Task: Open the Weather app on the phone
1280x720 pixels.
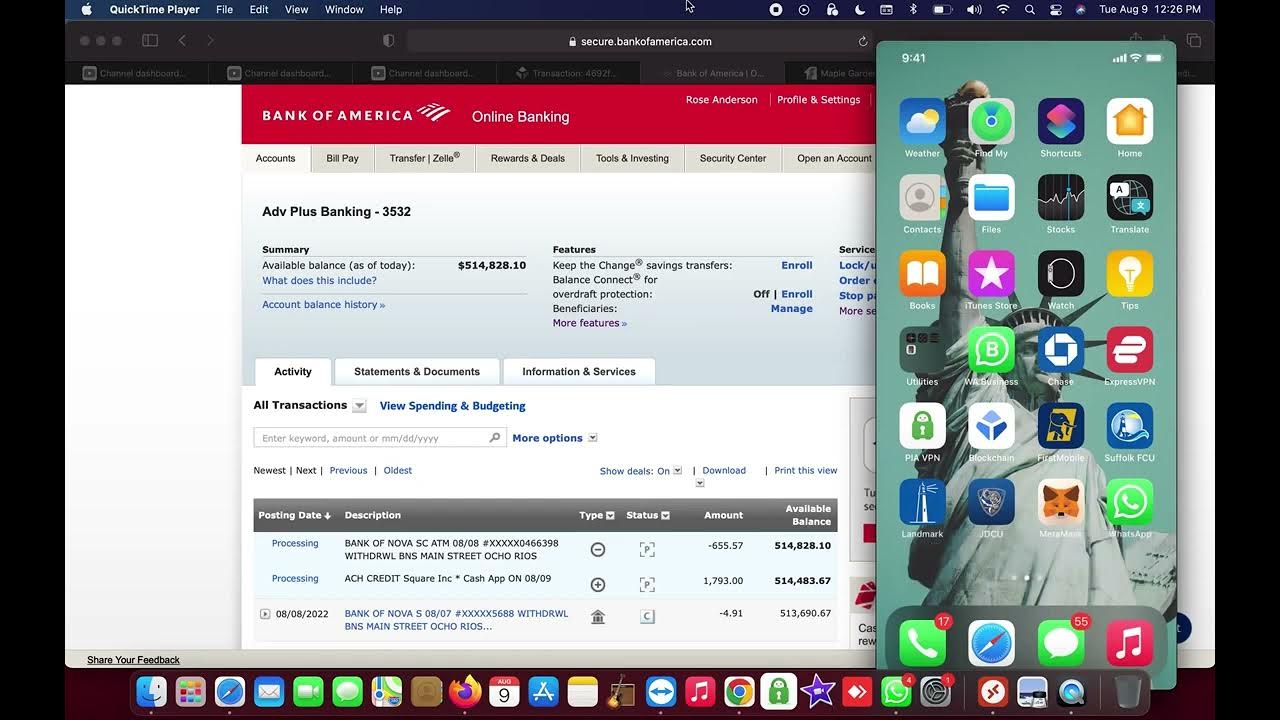Action: [x=922, y=122]
